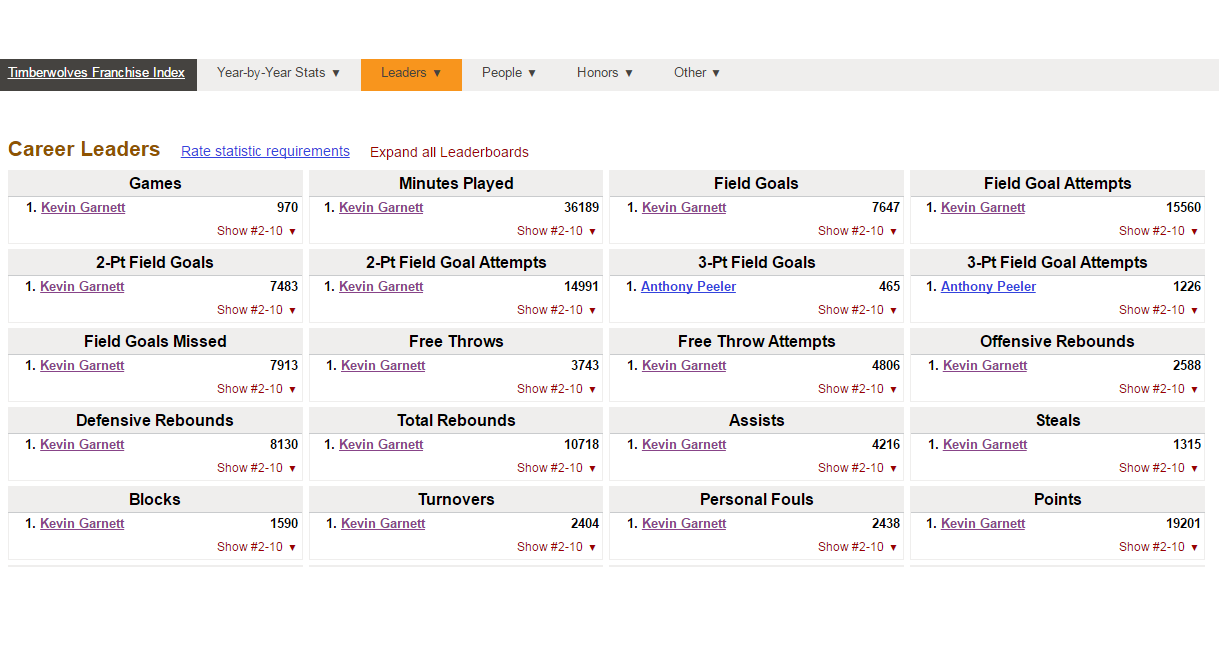Image resolution: width=1220 pixels, height=648 pixels.
Task: Expand the Other dropdown menu
Action: click(x=697, y=73)
